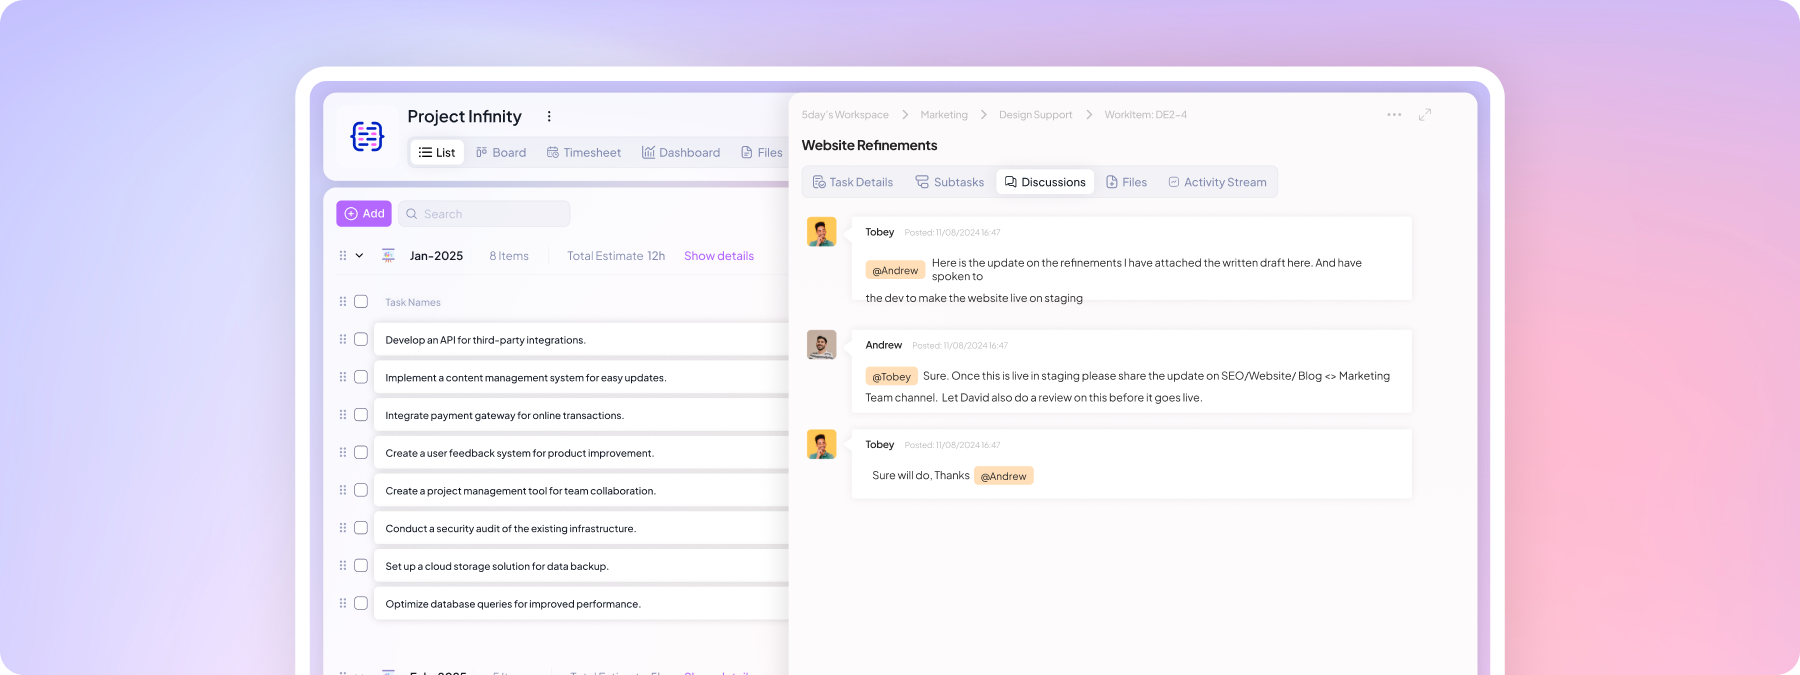Click Tobey's avatar on the first comment

[x=821, y=232]
